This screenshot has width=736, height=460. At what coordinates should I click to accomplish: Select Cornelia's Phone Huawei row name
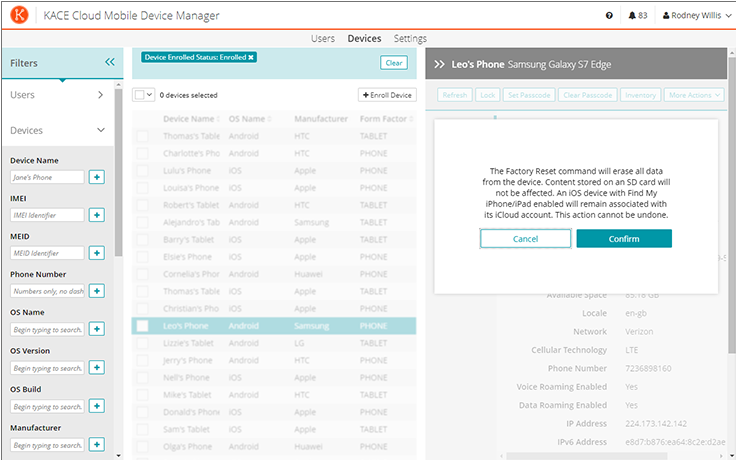pos(191,274)
